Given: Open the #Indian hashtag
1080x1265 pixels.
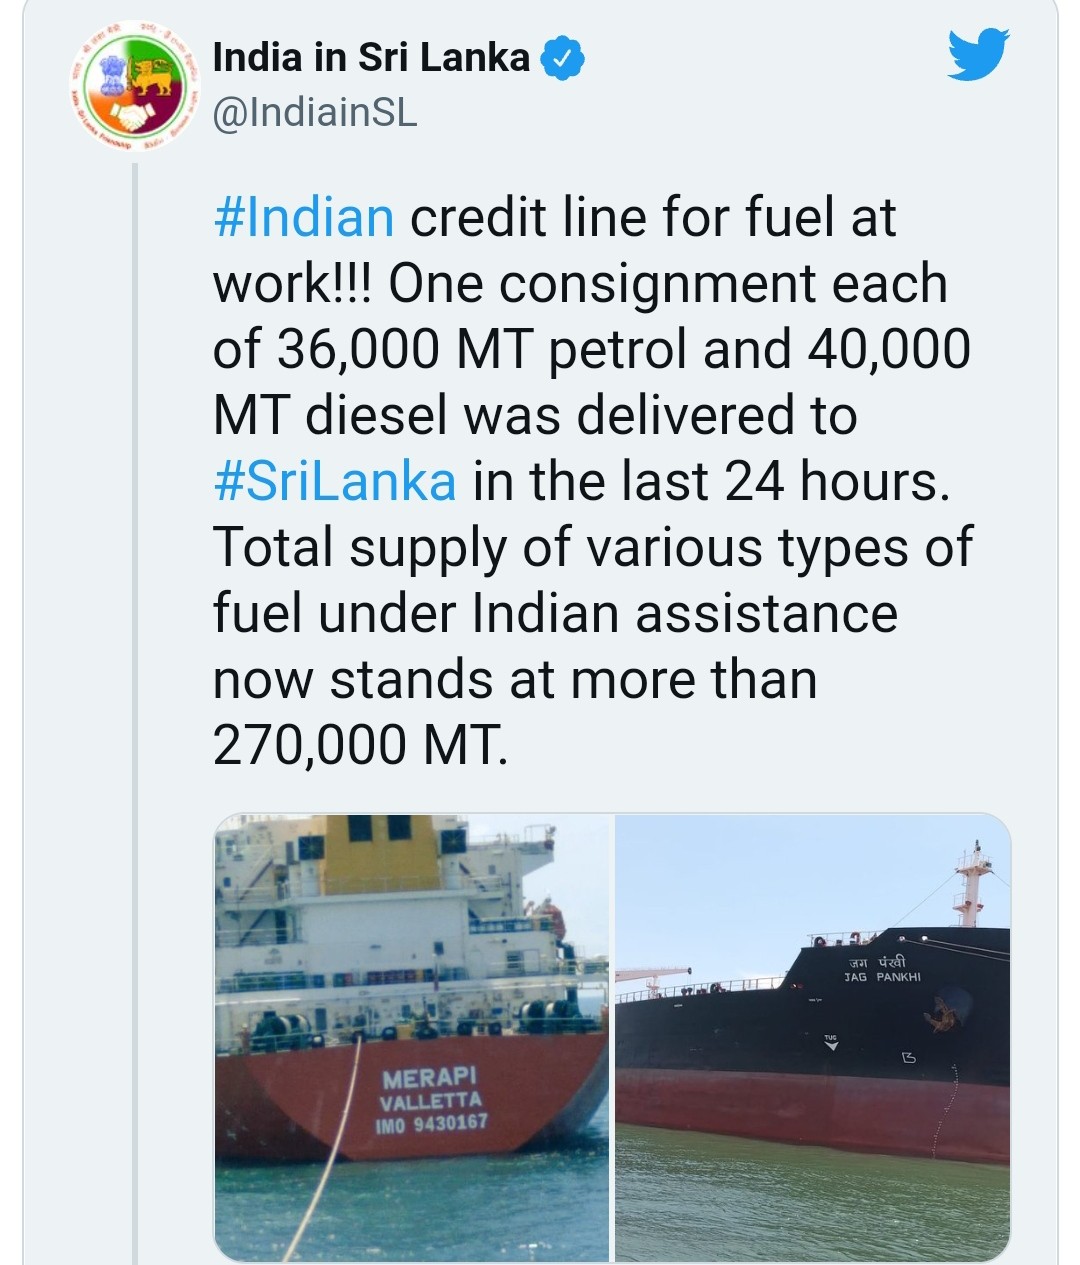Looking at the screenshot, I should point(304,217).
